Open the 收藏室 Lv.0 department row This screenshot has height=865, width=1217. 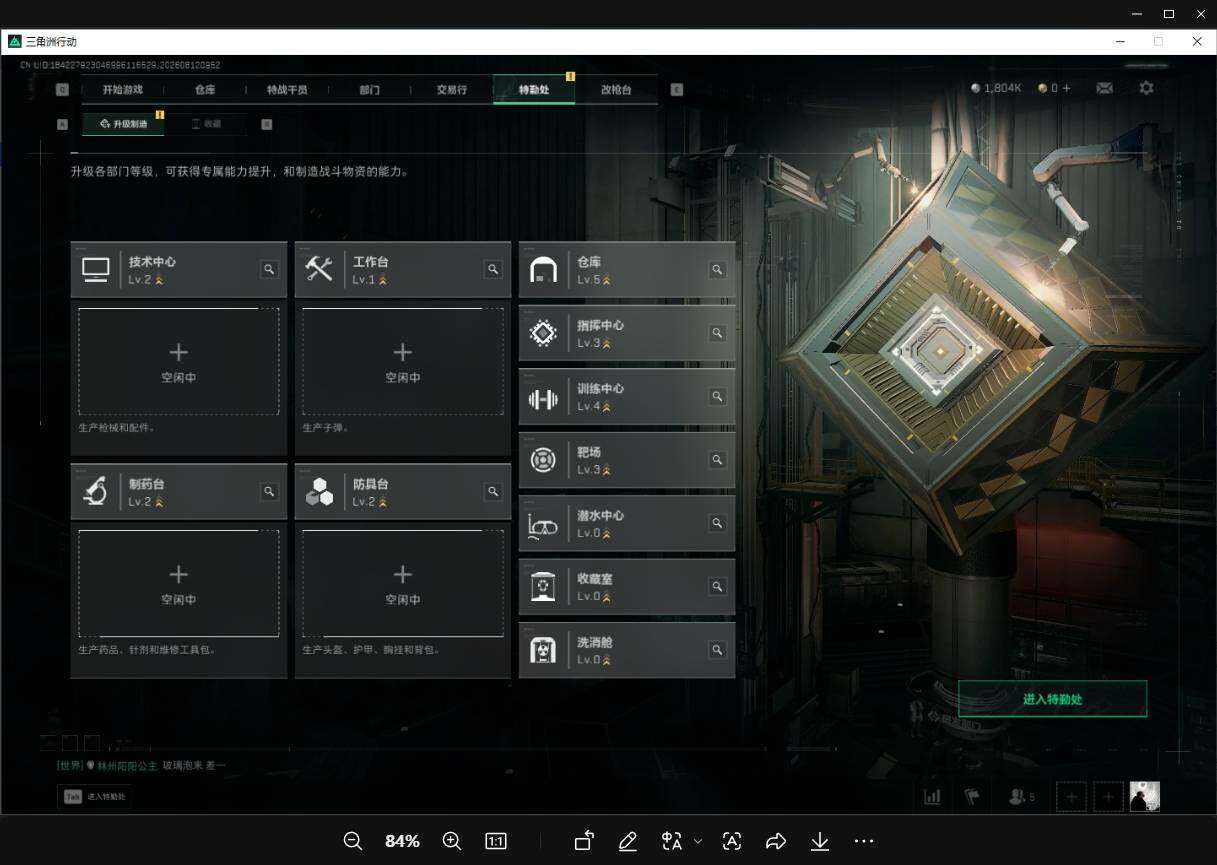[627, 586]
